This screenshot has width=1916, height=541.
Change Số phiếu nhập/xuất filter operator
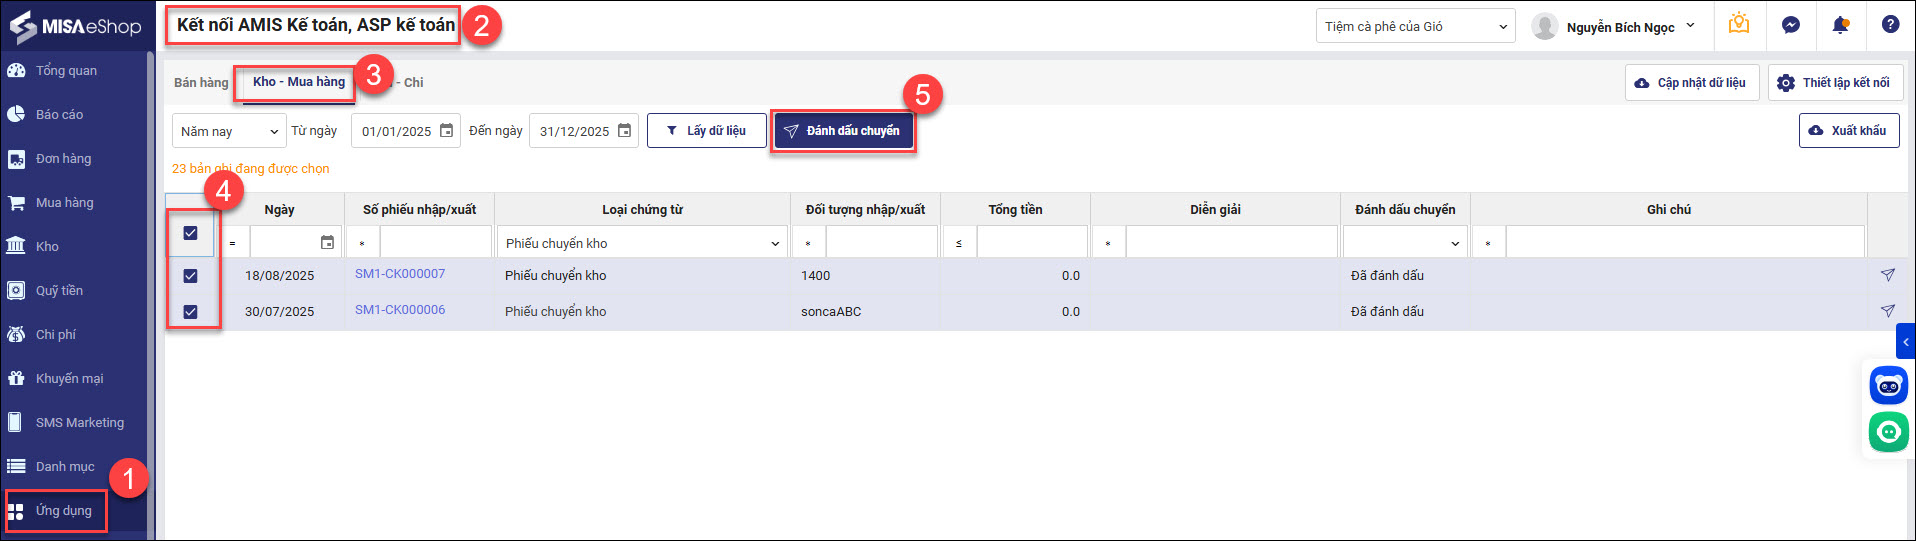(363, 243)
